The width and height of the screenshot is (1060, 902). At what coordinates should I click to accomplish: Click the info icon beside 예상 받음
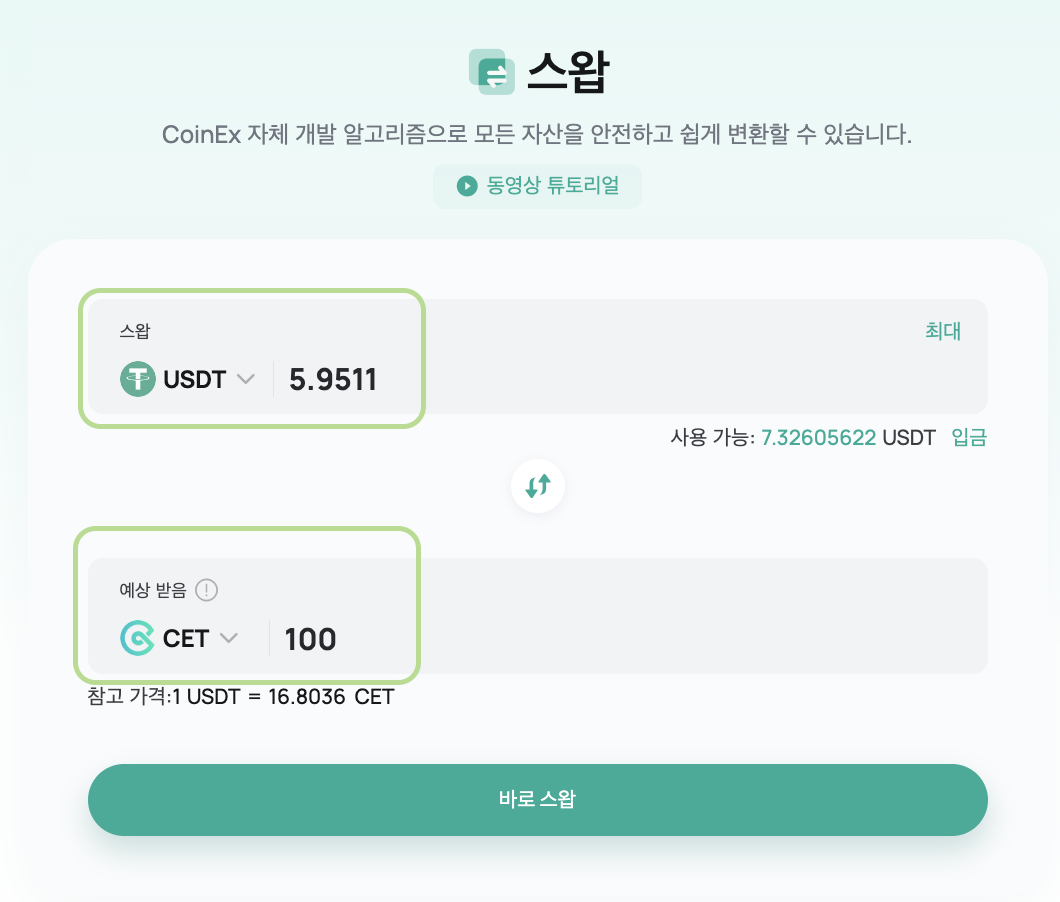pyautogui.click(x=206, y=590)
